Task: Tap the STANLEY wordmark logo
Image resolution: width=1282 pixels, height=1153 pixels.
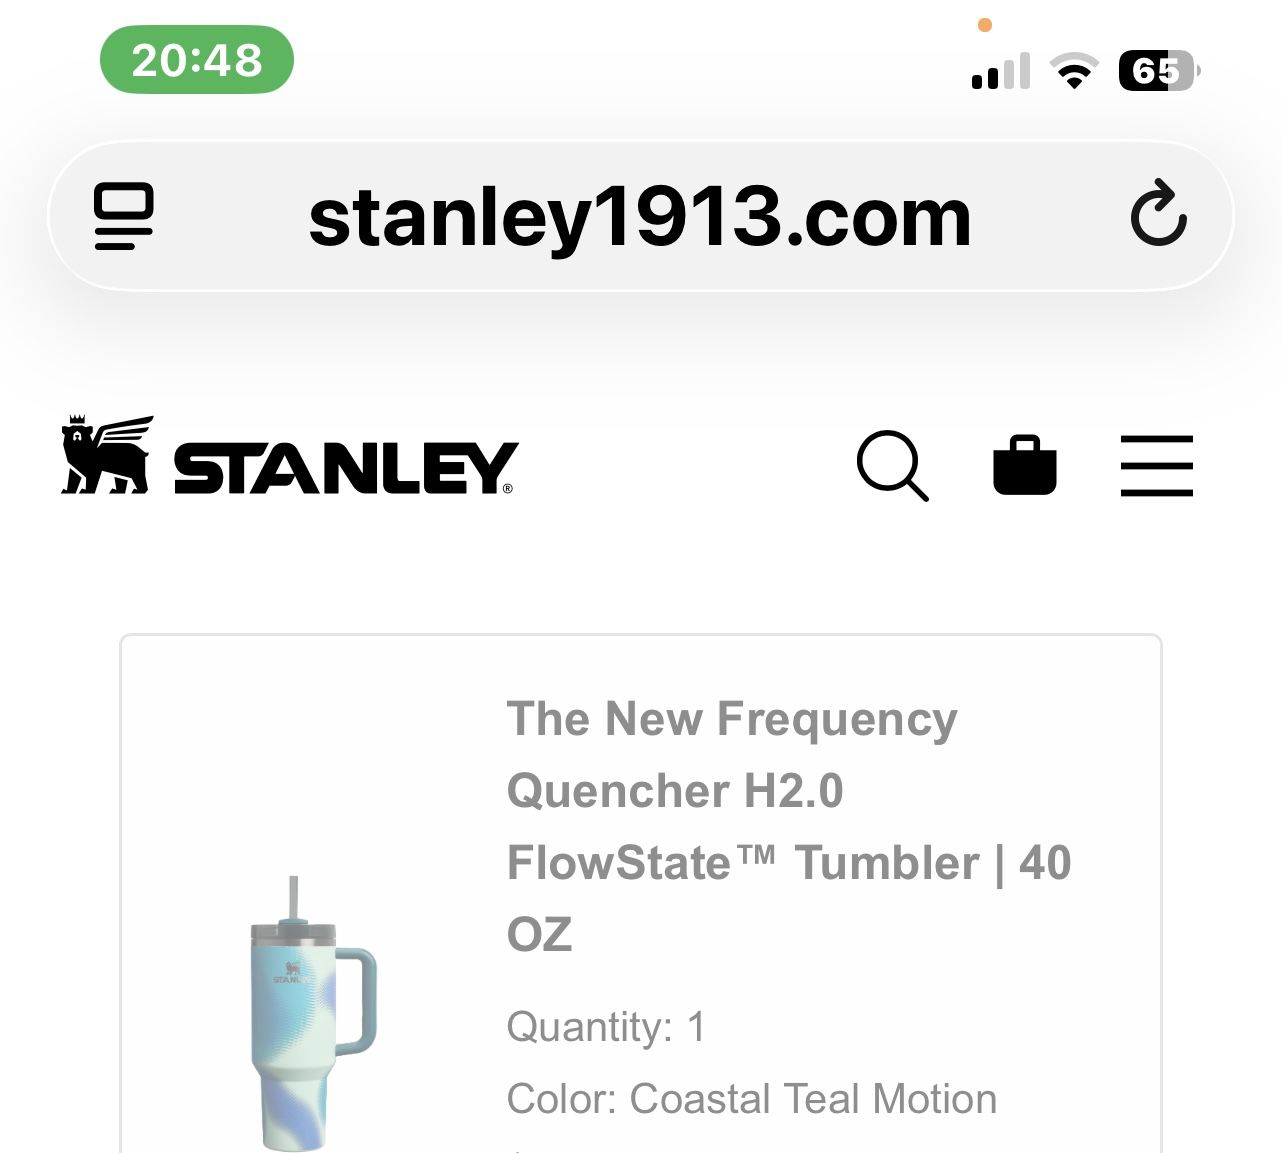Action: point(345,468)
